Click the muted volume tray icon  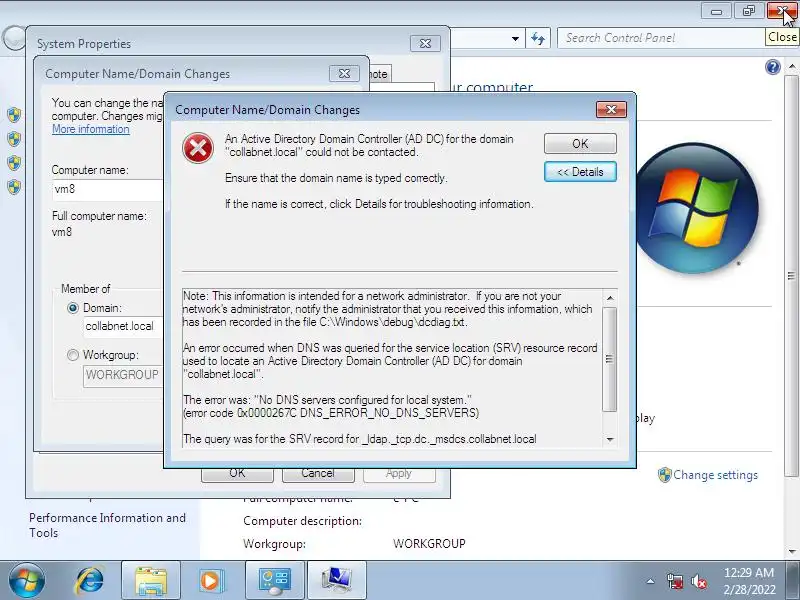pos(698,581)
